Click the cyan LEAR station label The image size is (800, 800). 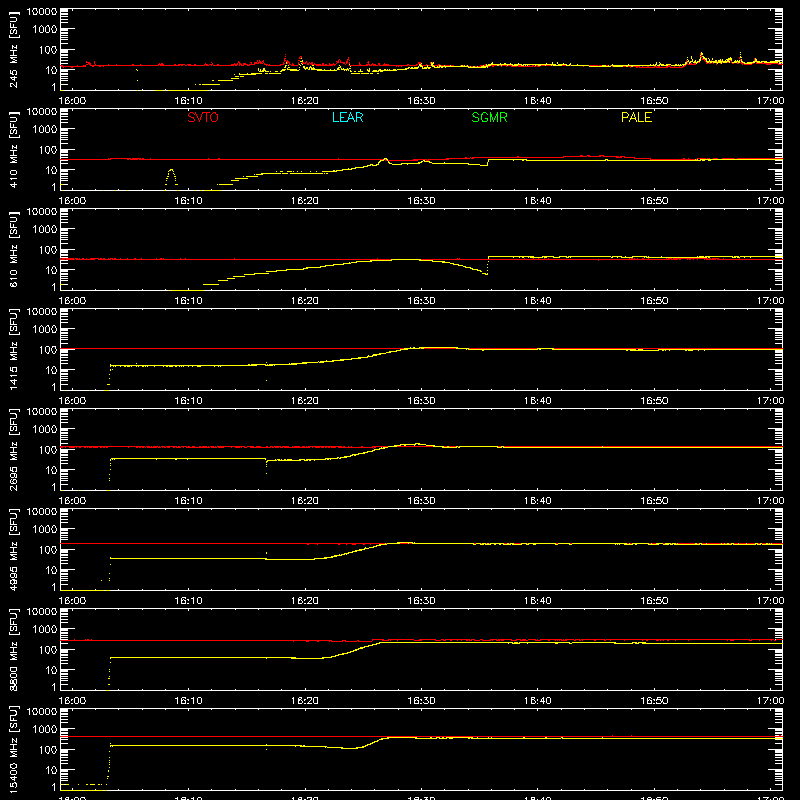coord(347,117)
